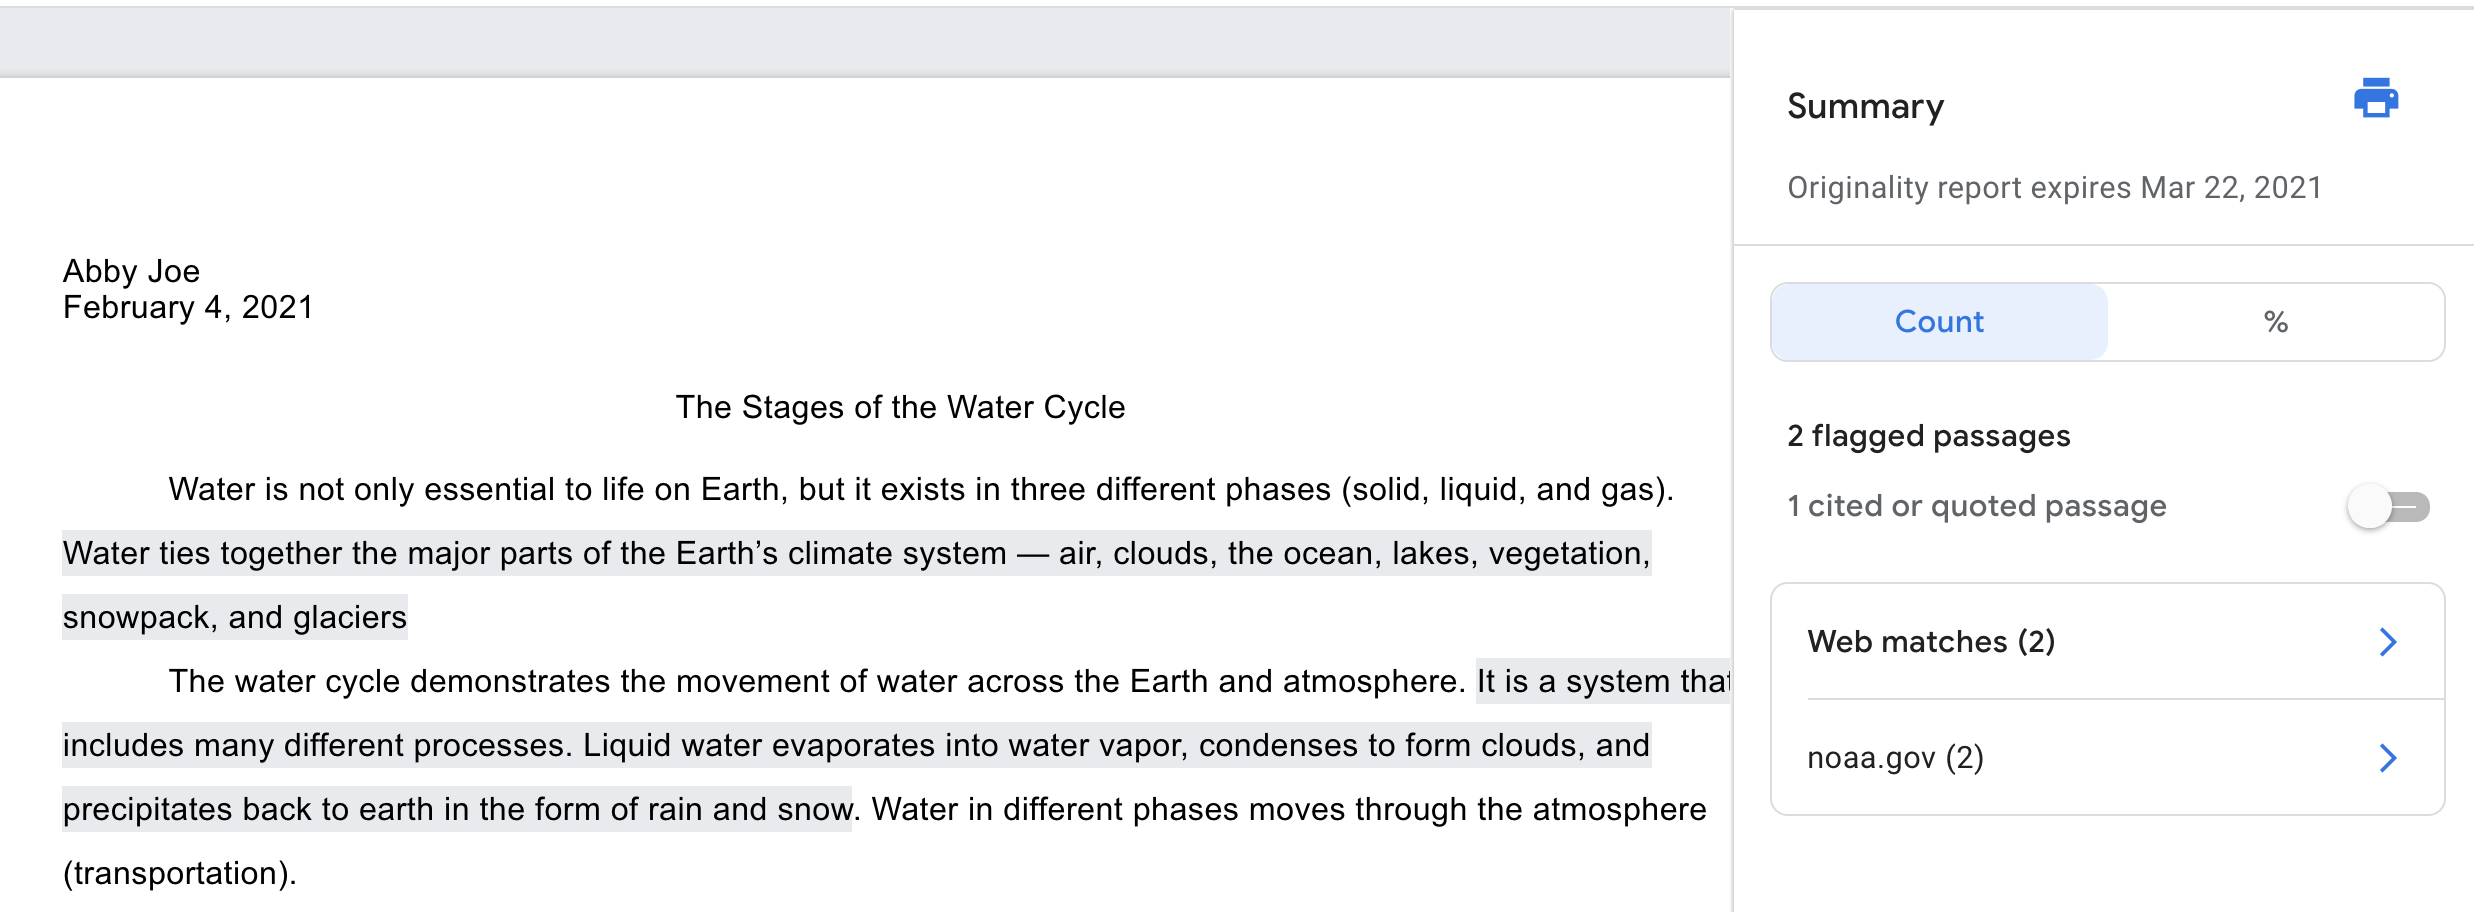Image resolution: width=2474 pixels, height=912 pixels.
Task: Select the flagged passage 'It is a system that'
Action: (x=1603, y=681)
